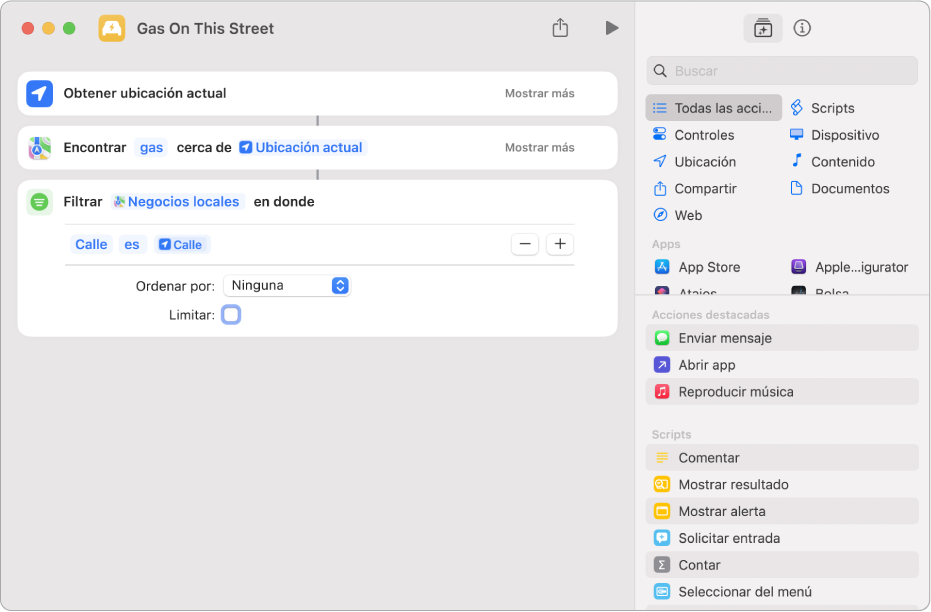Viewport: 931px width, 612px height.
Task: Click the Mostrar resultado icon
Action: click(x=661, y=484)
